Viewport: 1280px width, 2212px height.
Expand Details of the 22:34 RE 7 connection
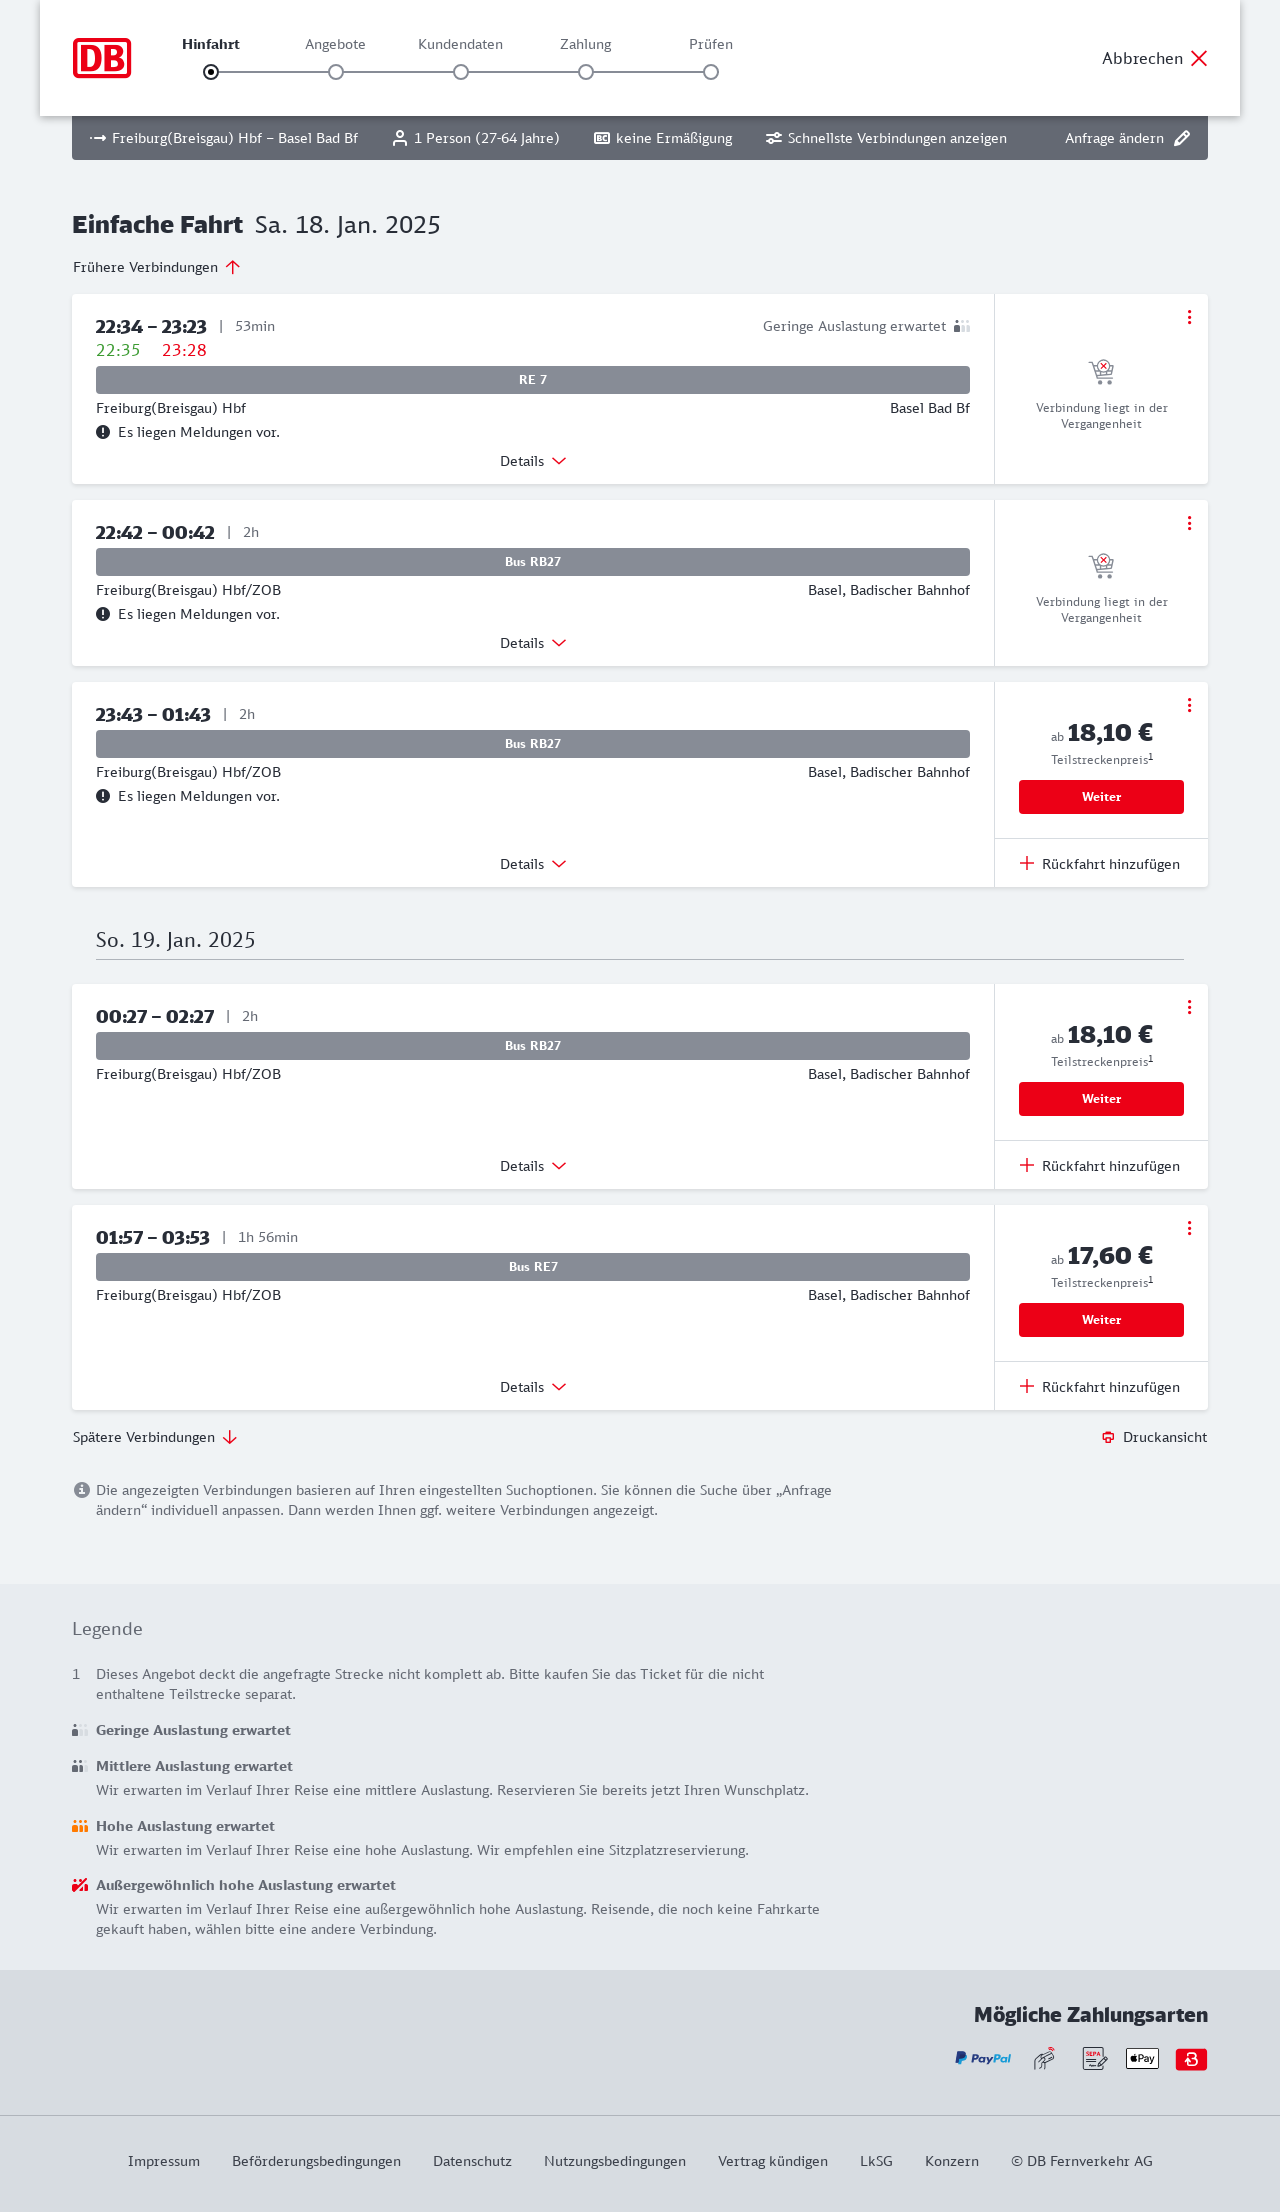coord(533,461)
